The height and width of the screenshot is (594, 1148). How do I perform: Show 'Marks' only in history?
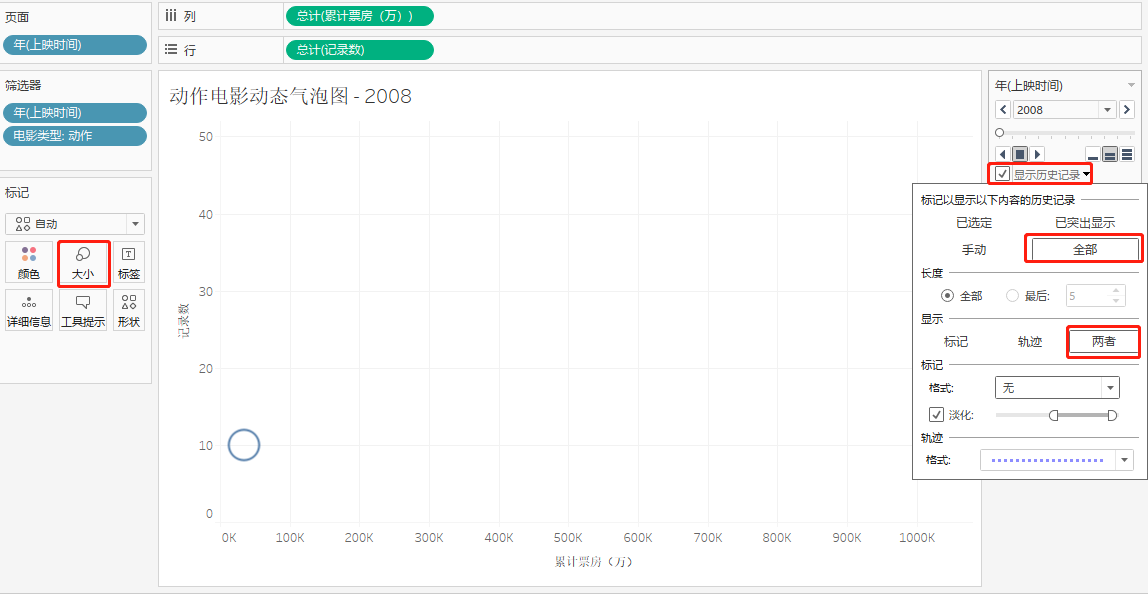point(955,341)
